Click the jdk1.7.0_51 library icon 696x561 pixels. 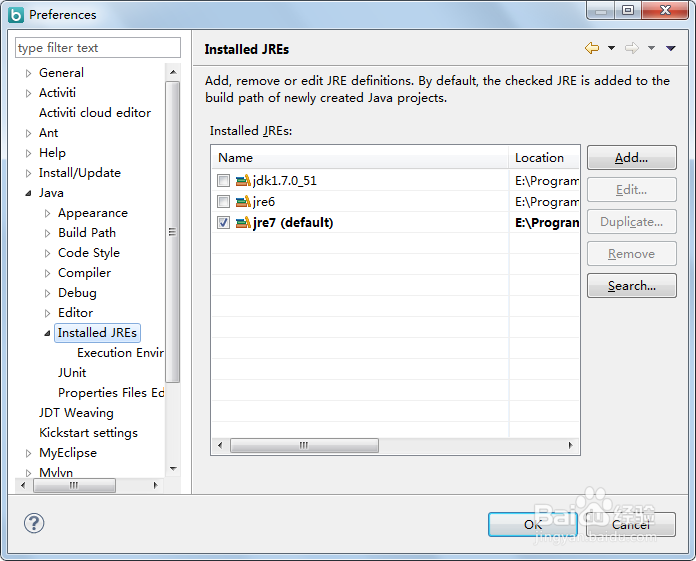243,181
